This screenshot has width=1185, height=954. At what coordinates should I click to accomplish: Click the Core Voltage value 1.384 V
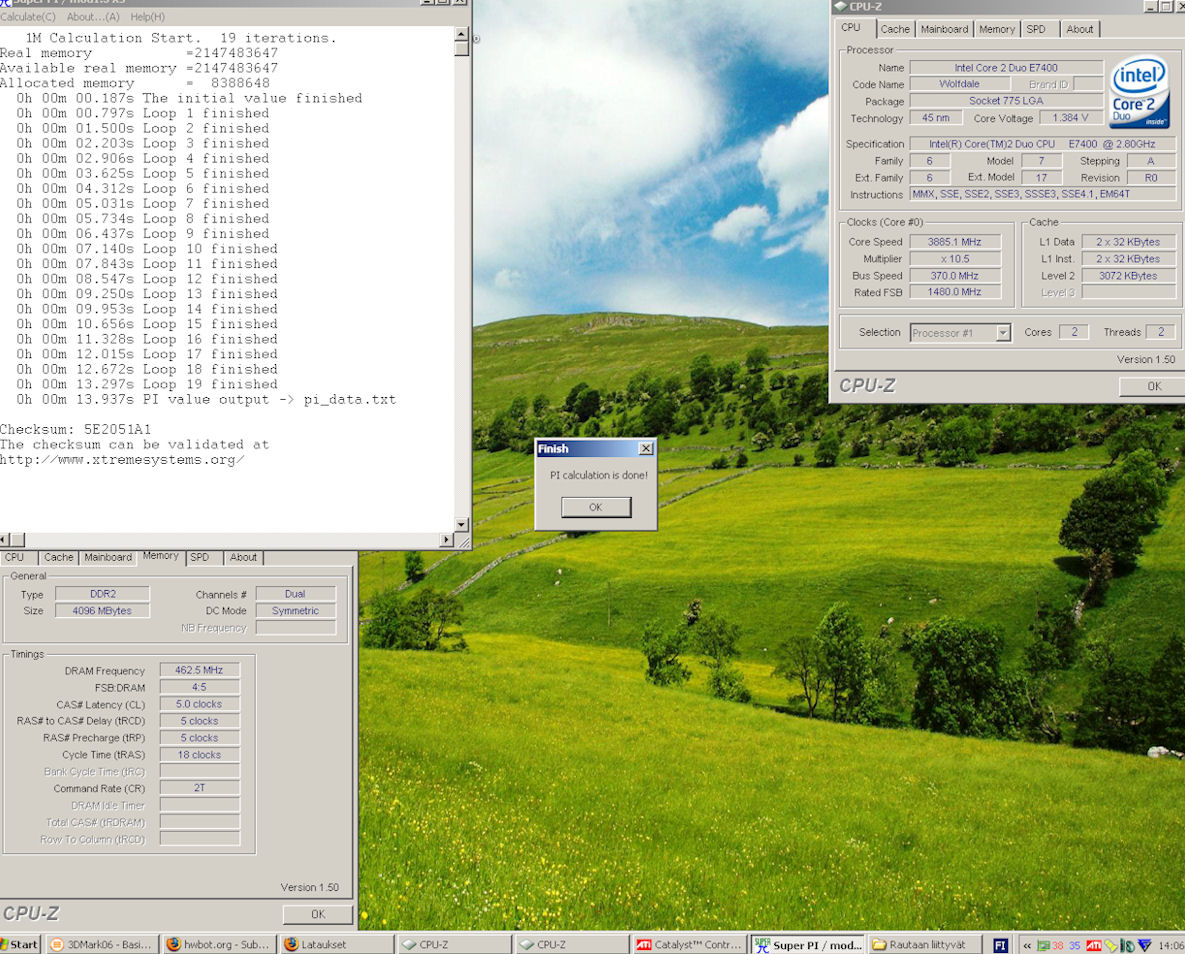[1070, 117]
